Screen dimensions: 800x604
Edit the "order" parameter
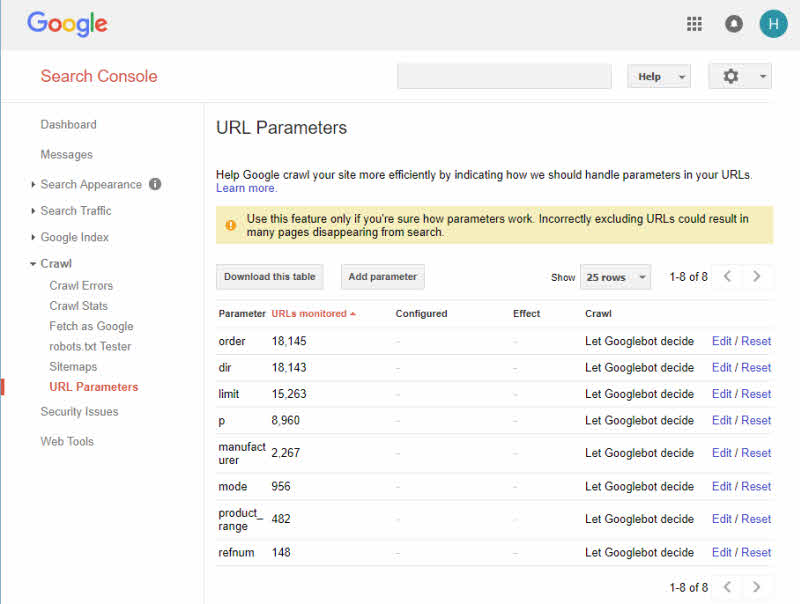point(722,340)
